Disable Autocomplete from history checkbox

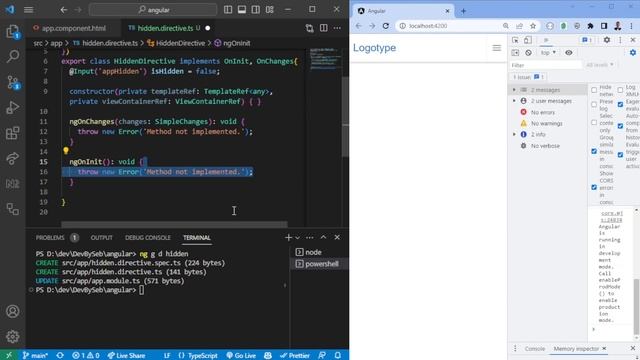pyautogui.click(x=620, y=126)
